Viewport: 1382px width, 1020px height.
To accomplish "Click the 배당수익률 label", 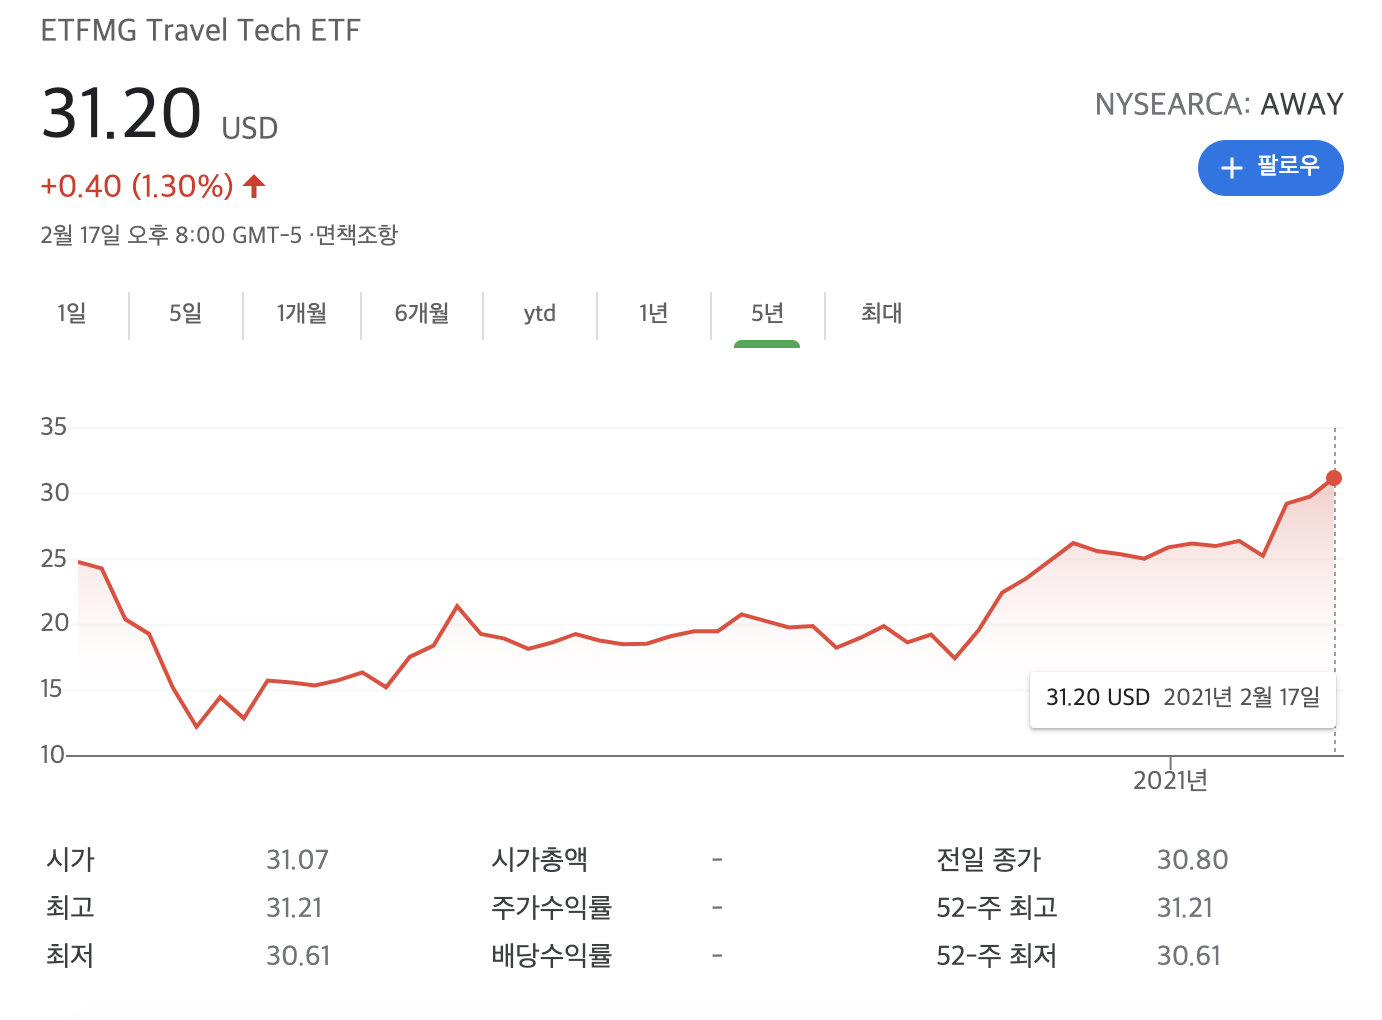I will (551, 956).
